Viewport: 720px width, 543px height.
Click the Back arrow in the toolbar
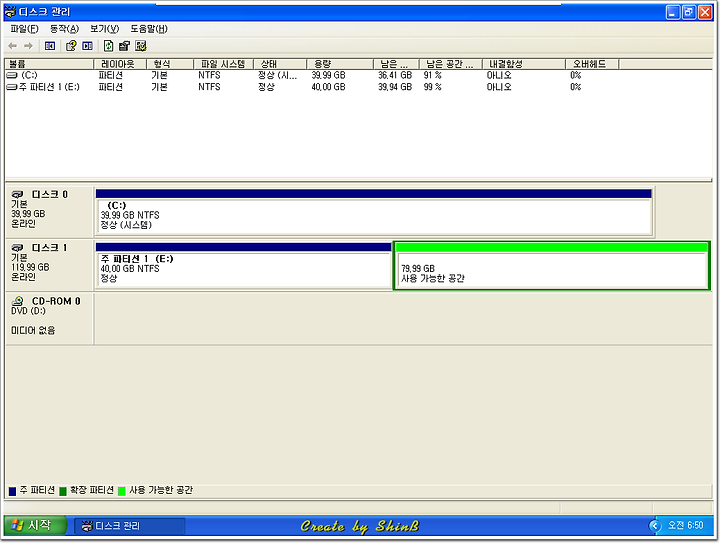coord(13,46)
